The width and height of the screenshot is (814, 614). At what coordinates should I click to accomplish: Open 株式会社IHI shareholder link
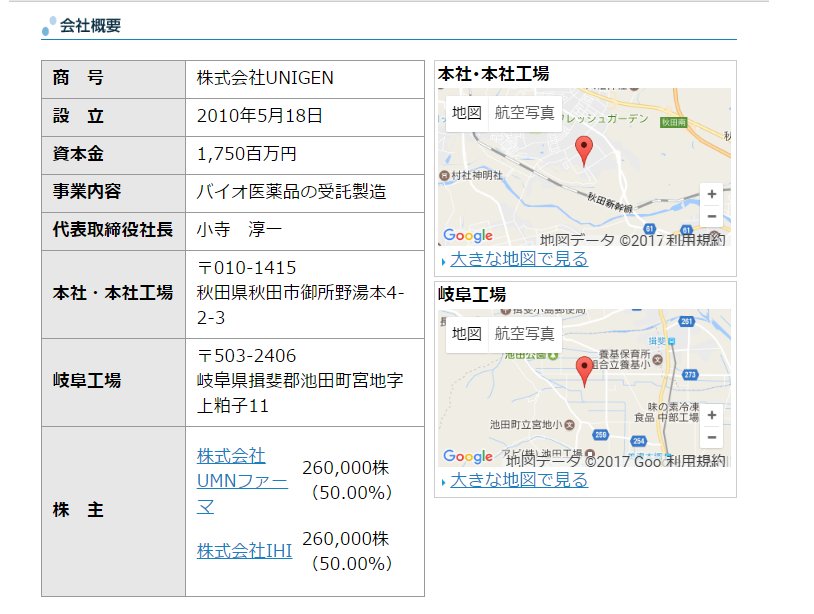[x=245, y=551]
